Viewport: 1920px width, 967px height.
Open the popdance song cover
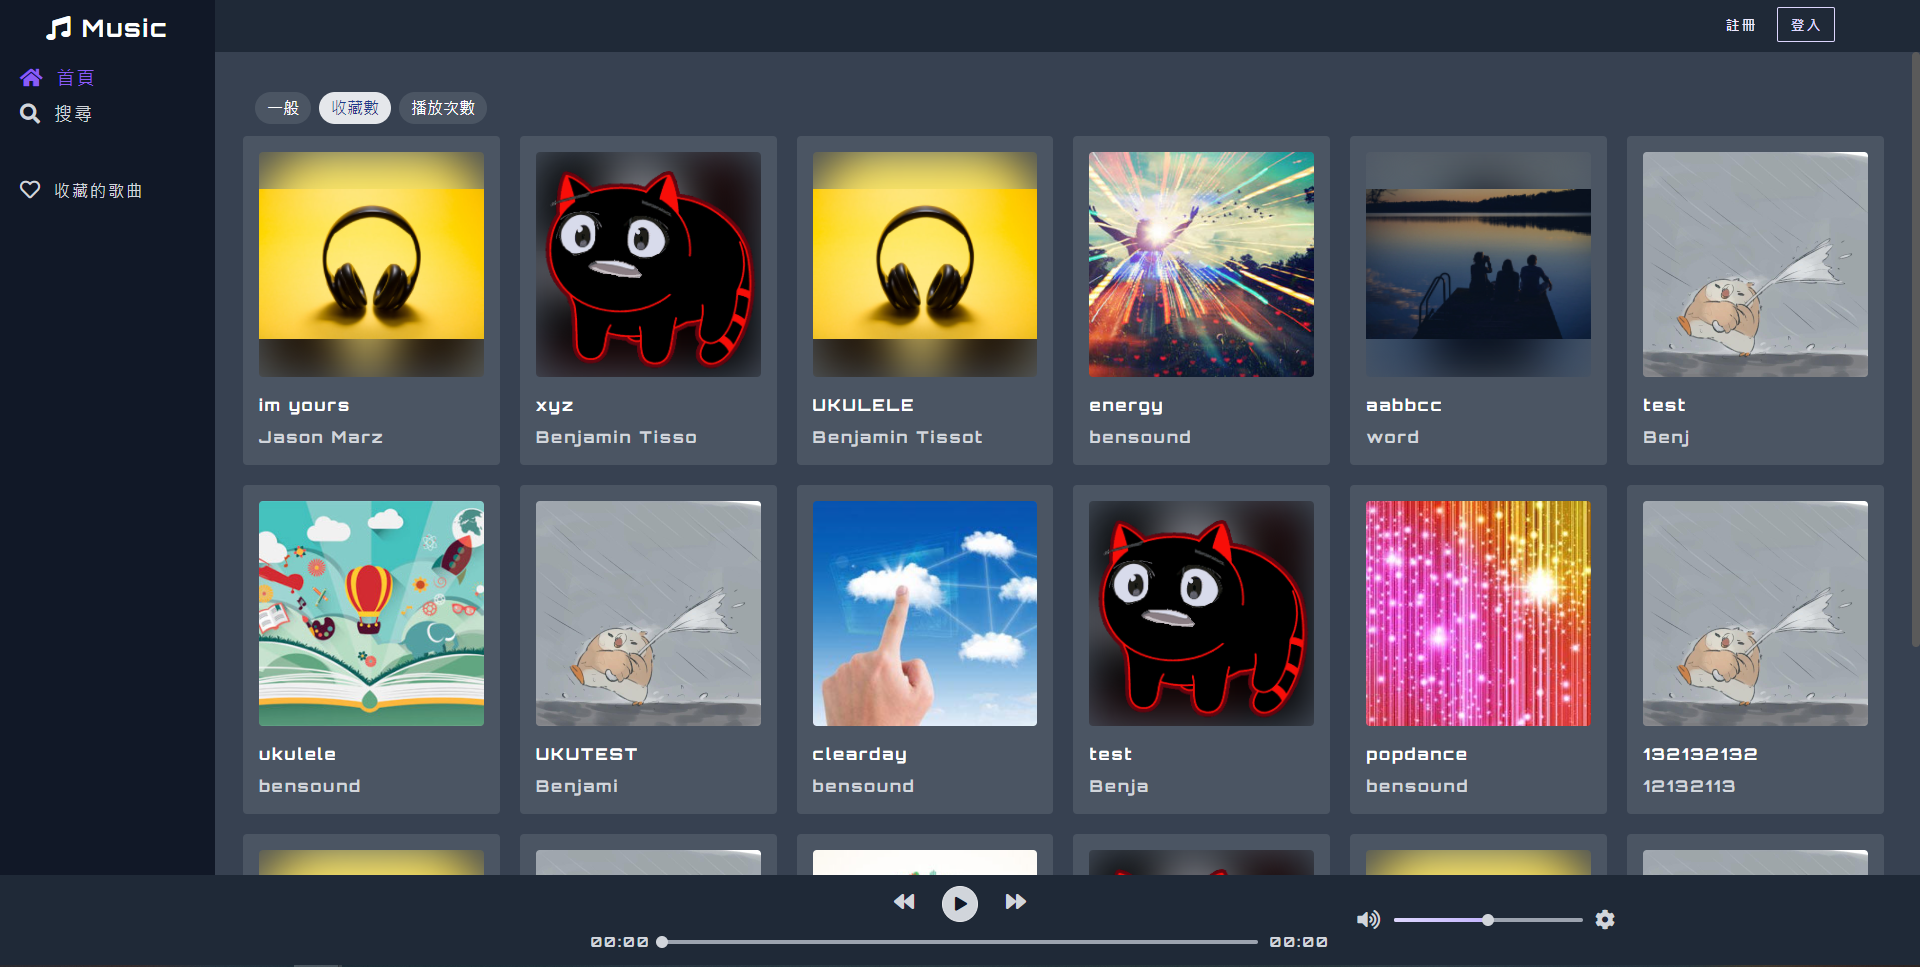click(1478, 613)
